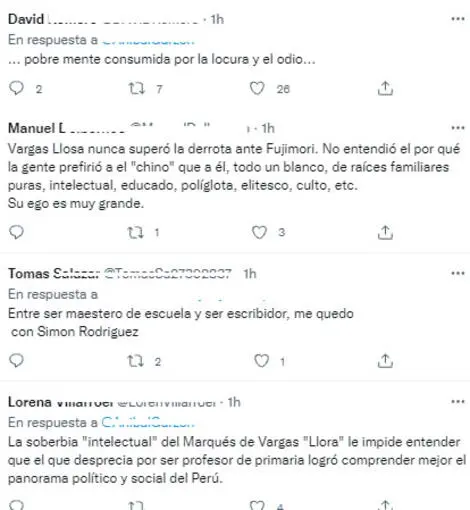Like Manuel's tweet with 3 likes
Image resolution: width=470 pixels, height=510 pixels.
click(x=259, y=232)
